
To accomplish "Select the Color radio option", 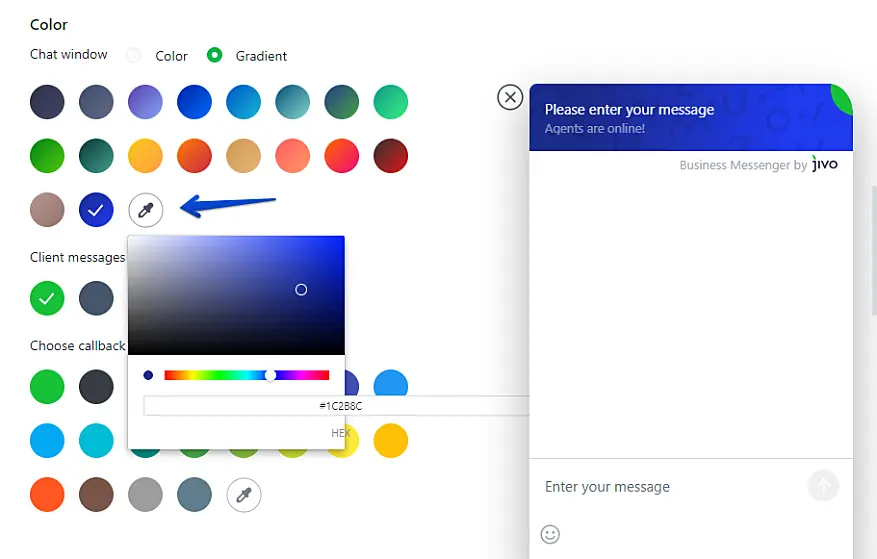I will click(134, 55).
